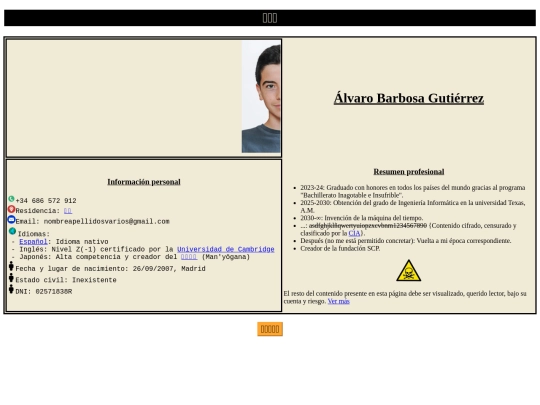Click the name heading Álvaro Barbosa Gutiérrez
Screen dimensions: 540x405
tap(409, 98)
